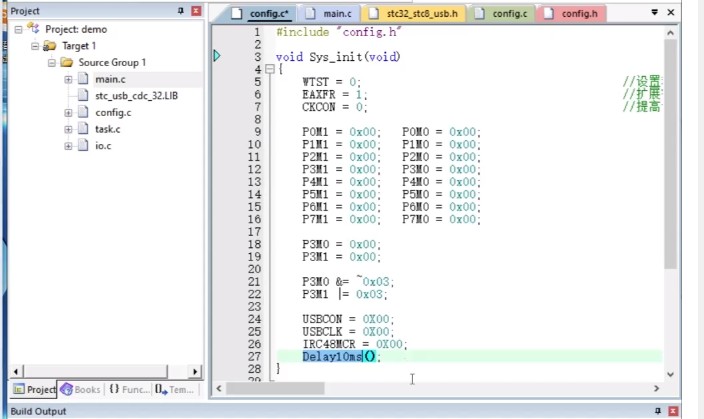
Task: Switch to the green config.c editor tab
Action: click(x=502, y=13)
